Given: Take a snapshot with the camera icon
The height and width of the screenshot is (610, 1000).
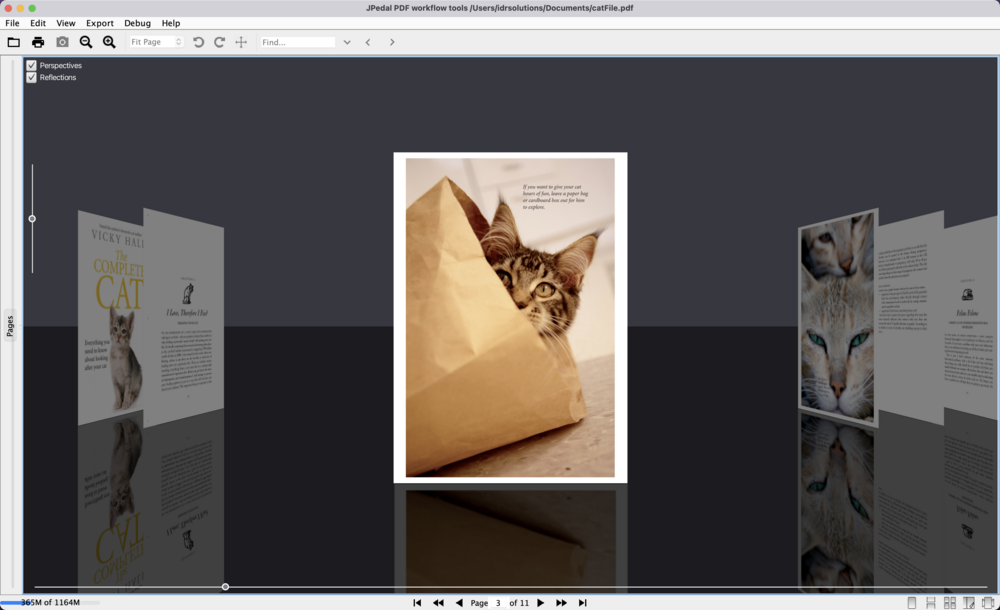Looking at the screenshot, I should pos(62,42).
